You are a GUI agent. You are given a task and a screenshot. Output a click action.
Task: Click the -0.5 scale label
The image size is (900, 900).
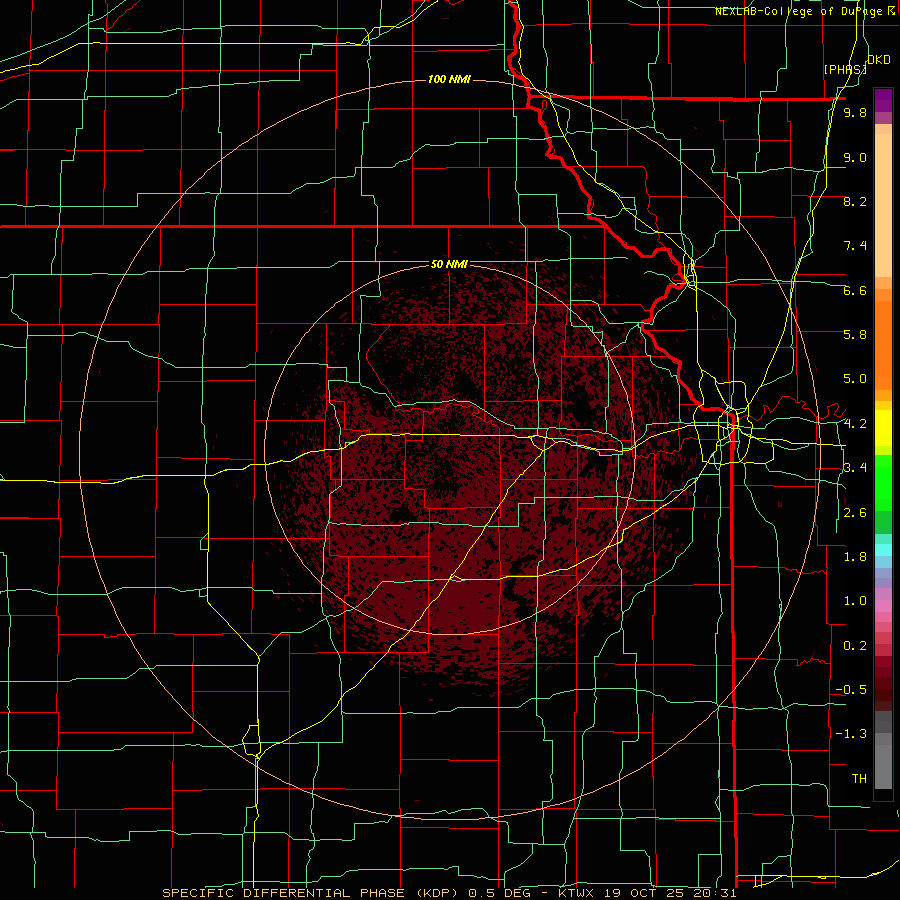tap(851, 690)
